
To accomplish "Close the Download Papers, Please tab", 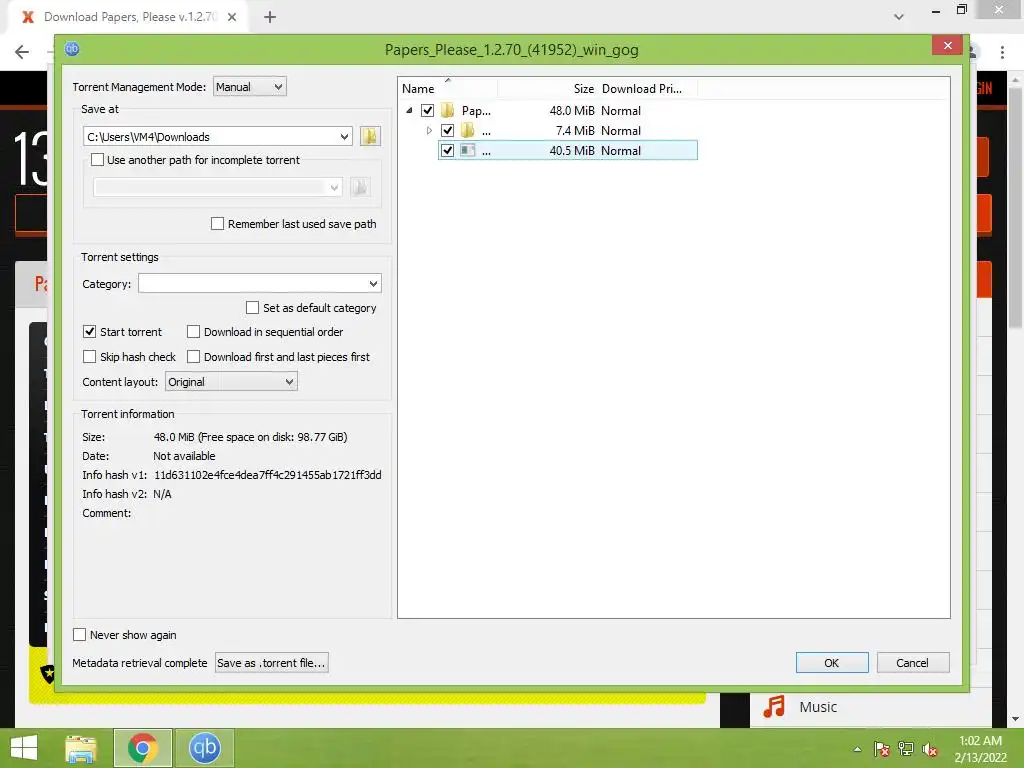I will [232, 17].
